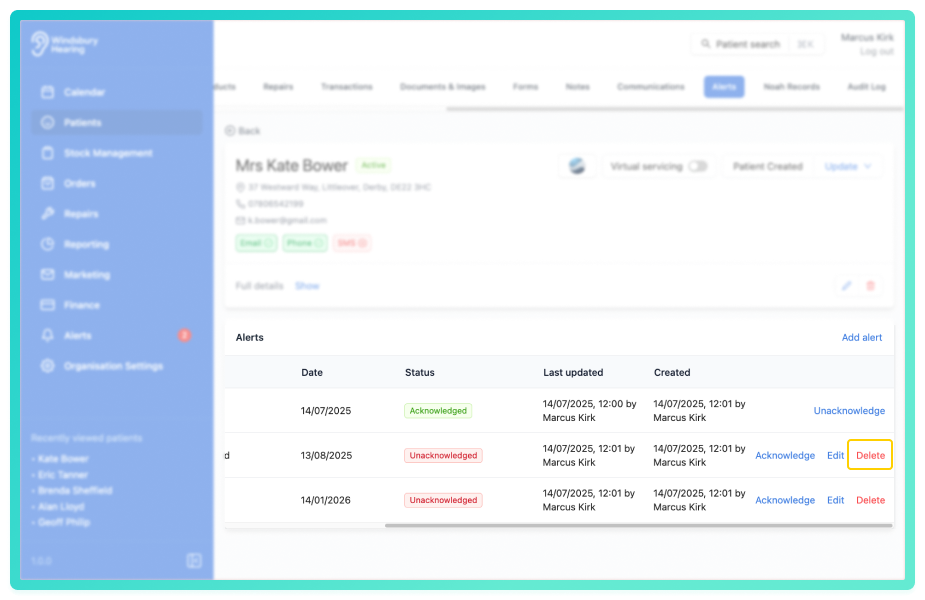Unacknowledge the 14/07/2025 alert

point(849,411)
